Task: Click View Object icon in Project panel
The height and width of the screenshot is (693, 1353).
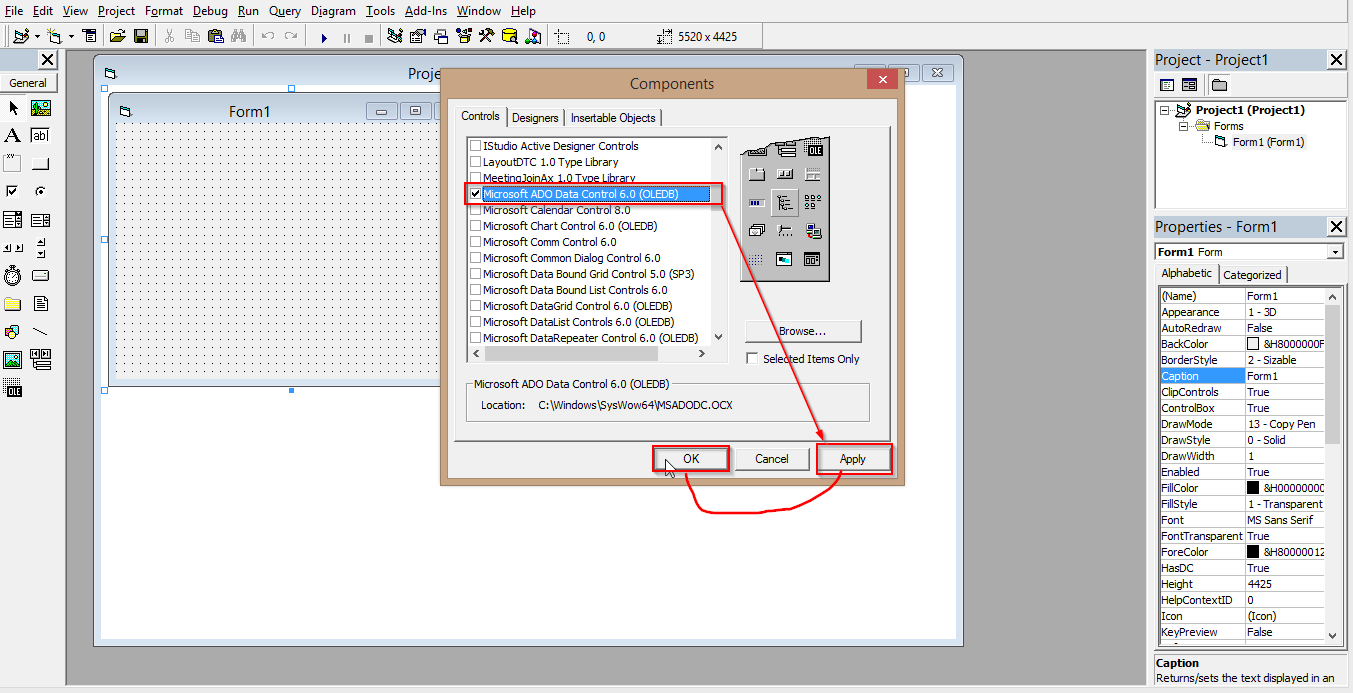Action: tap(1189, 85)
